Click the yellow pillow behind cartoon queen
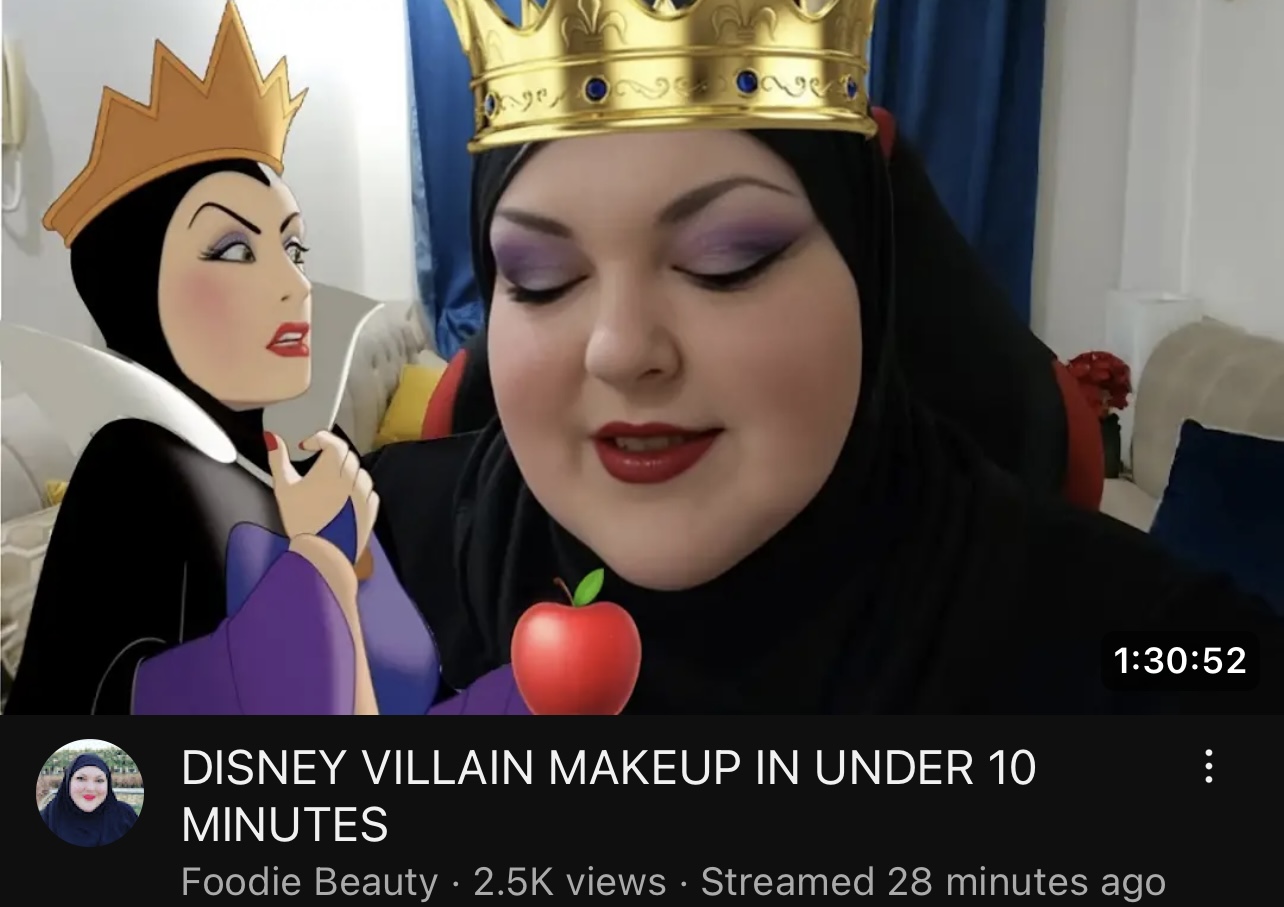Screen dimensions: 1284x907 click(x=408, y=402)
